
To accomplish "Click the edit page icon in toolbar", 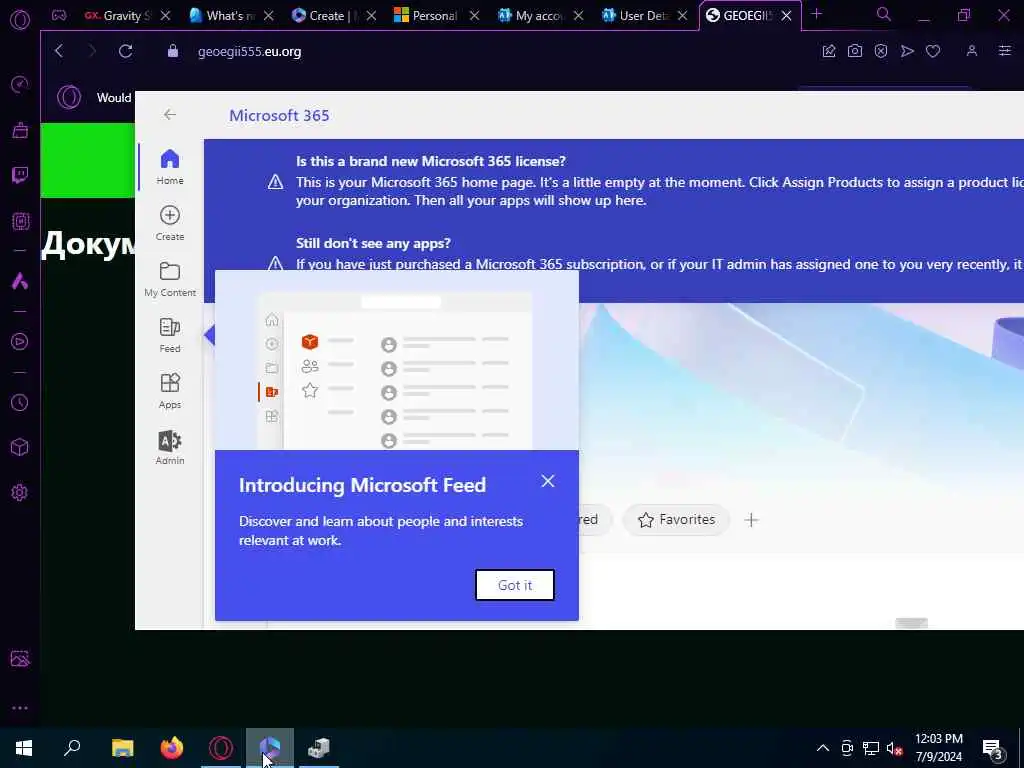I will tap(829, 51).
